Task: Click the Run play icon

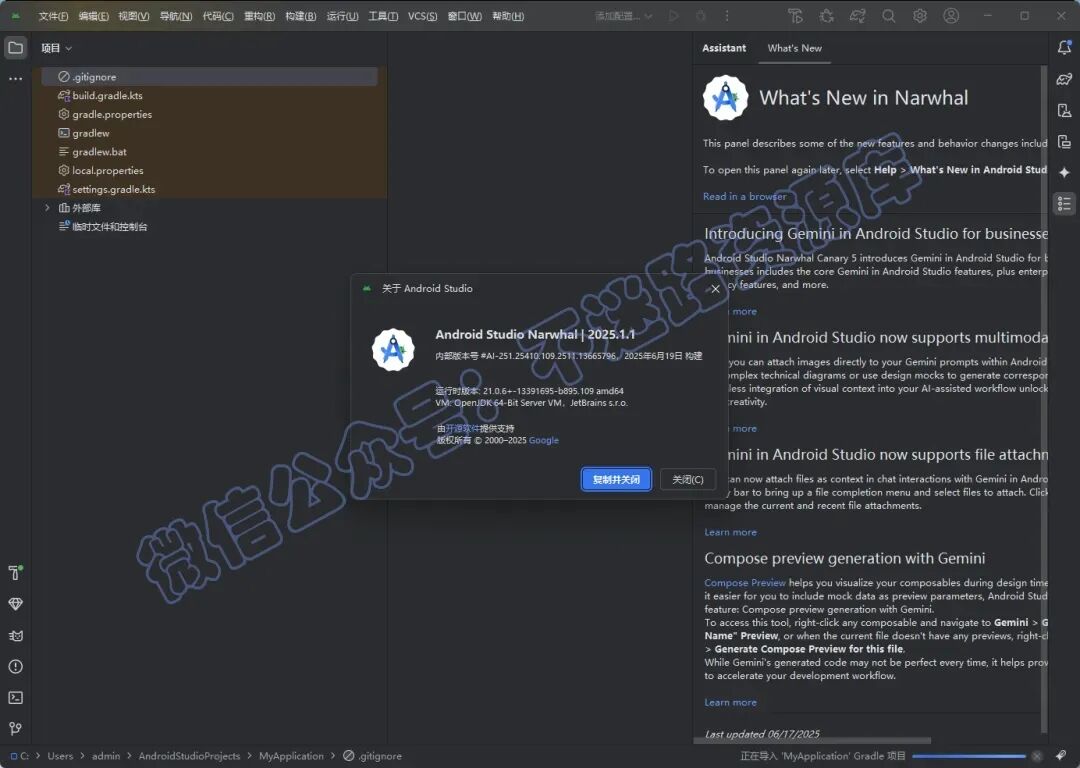Action: [x=674, y=16]
